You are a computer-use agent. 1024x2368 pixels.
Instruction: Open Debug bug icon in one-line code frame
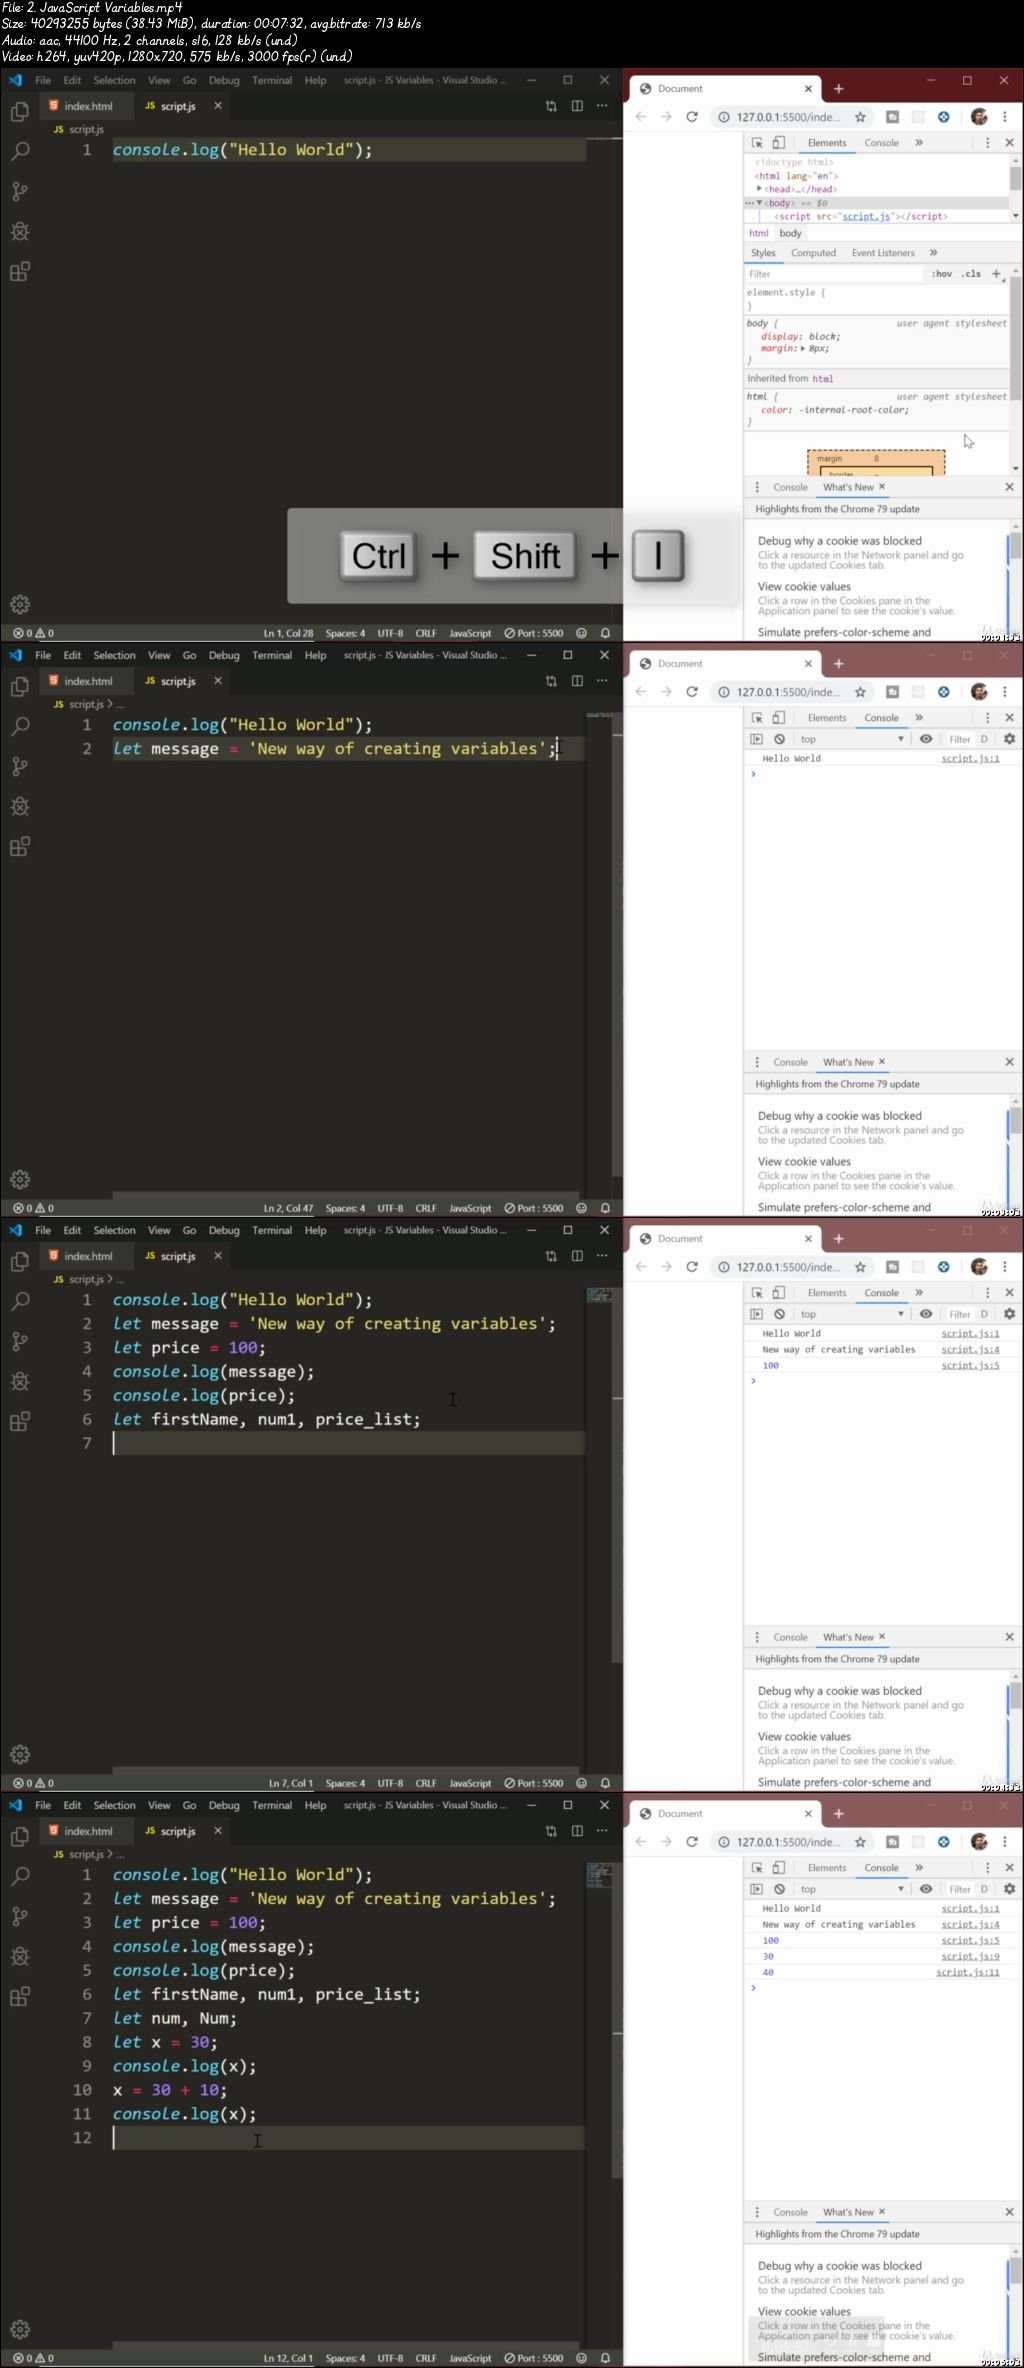click(x=19, y=231)
